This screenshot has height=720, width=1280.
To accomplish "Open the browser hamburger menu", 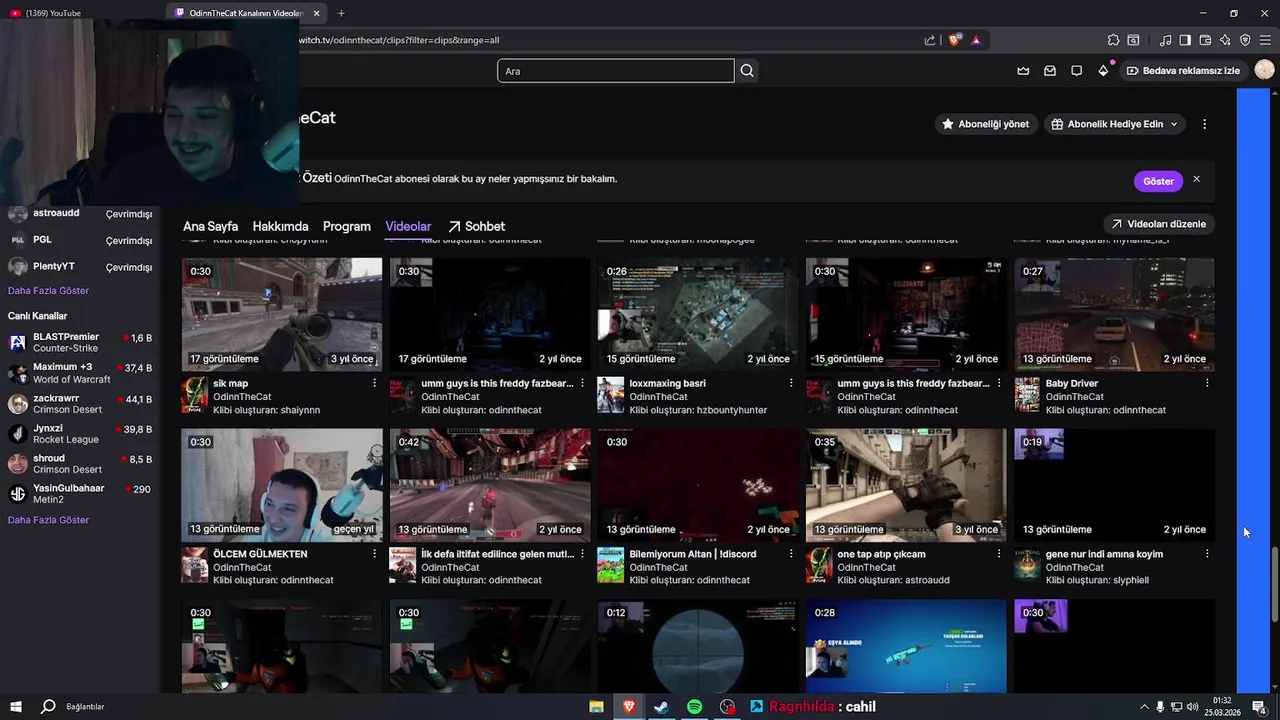I will 1265,40.
